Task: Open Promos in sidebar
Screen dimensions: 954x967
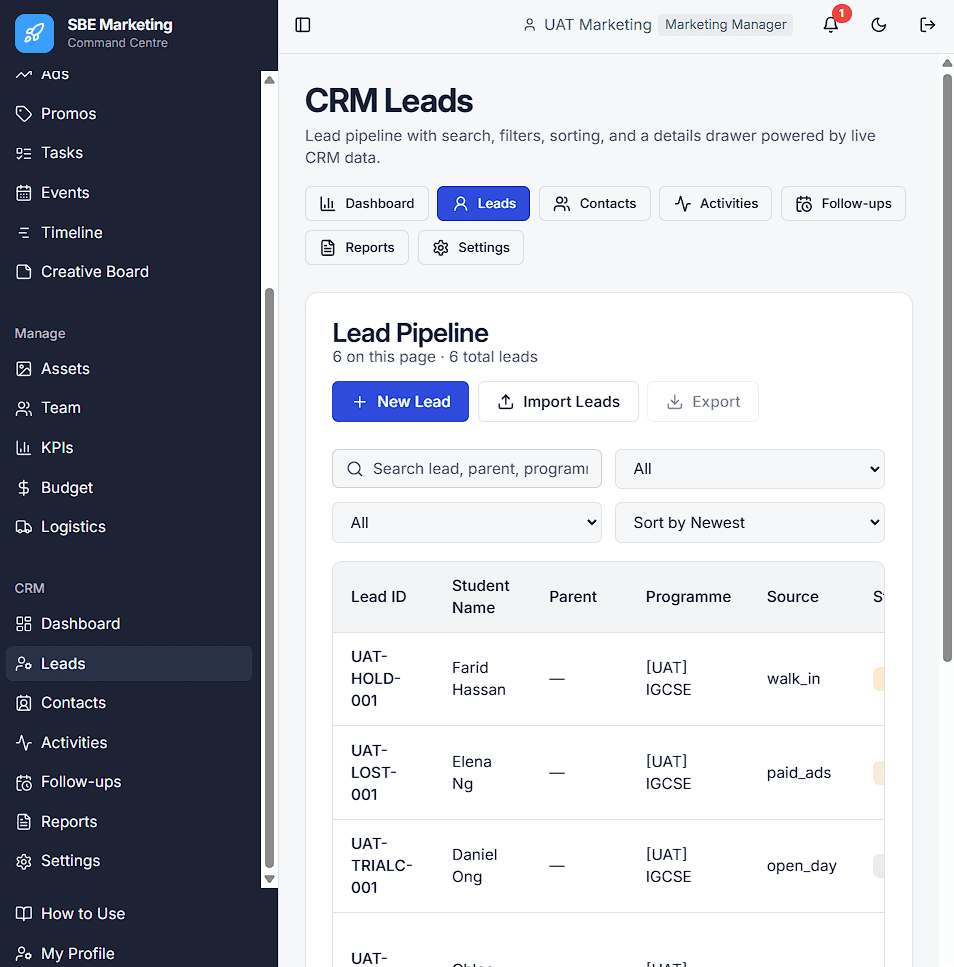Action: click(128, 113)
